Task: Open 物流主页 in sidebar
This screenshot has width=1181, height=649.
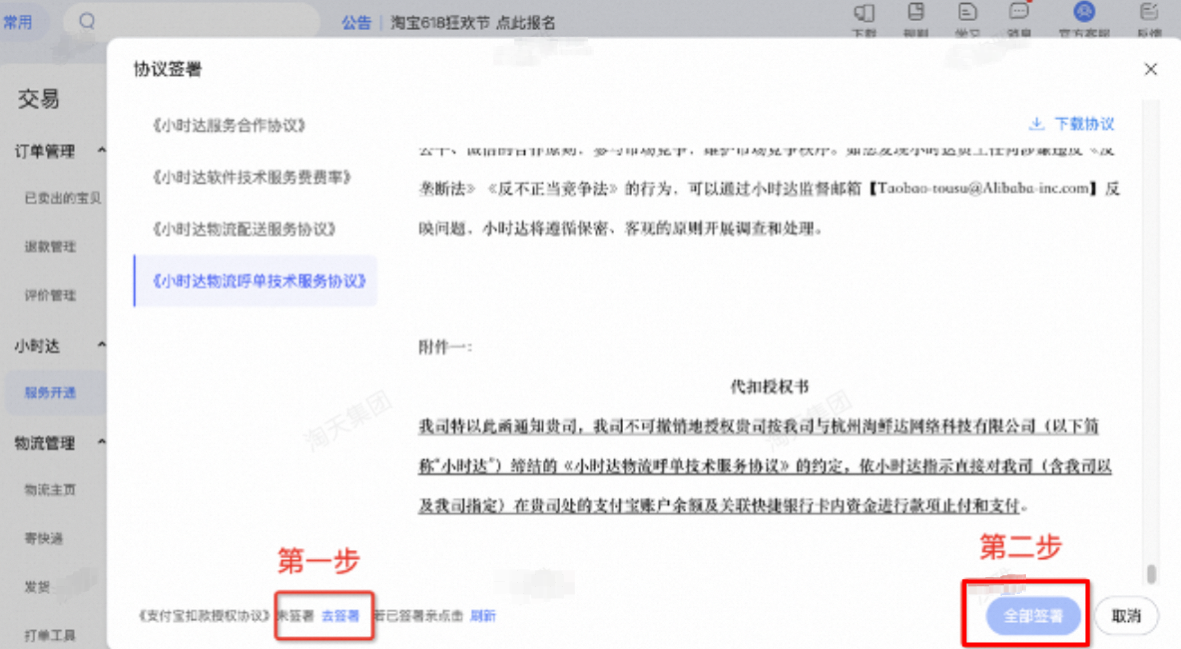Action: tap(50, 489)
